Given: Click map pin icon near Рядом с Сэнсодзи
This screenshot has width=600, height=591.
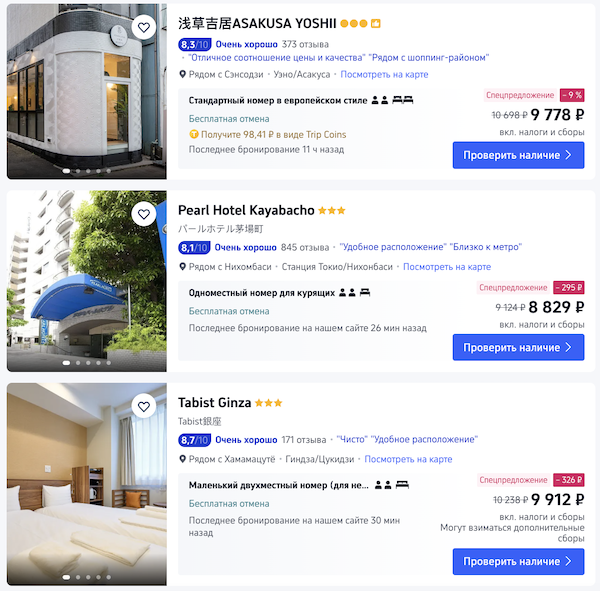Looking at the screenshot, I should pos(183,74).
